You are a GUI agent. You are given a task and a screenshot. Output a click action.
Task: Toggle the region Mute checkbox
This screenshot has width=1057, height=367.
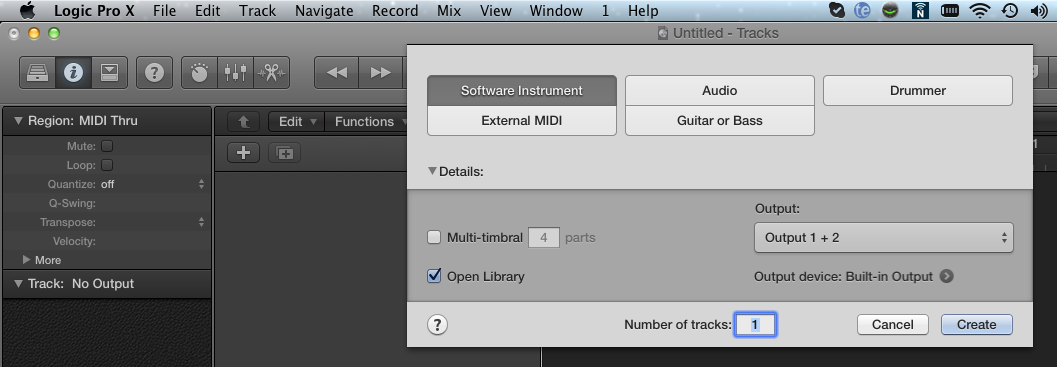[107, 146]
